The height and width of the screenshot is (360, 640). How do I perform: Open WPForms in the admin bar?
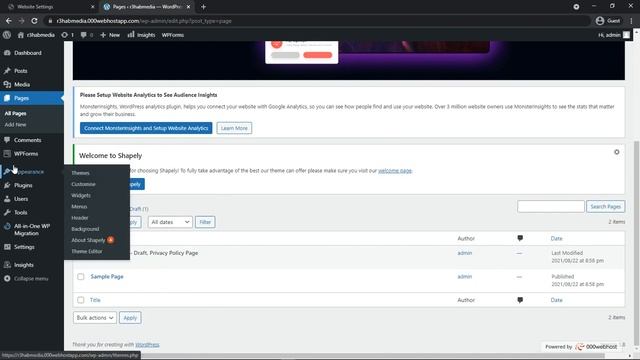tap(173, 35)
